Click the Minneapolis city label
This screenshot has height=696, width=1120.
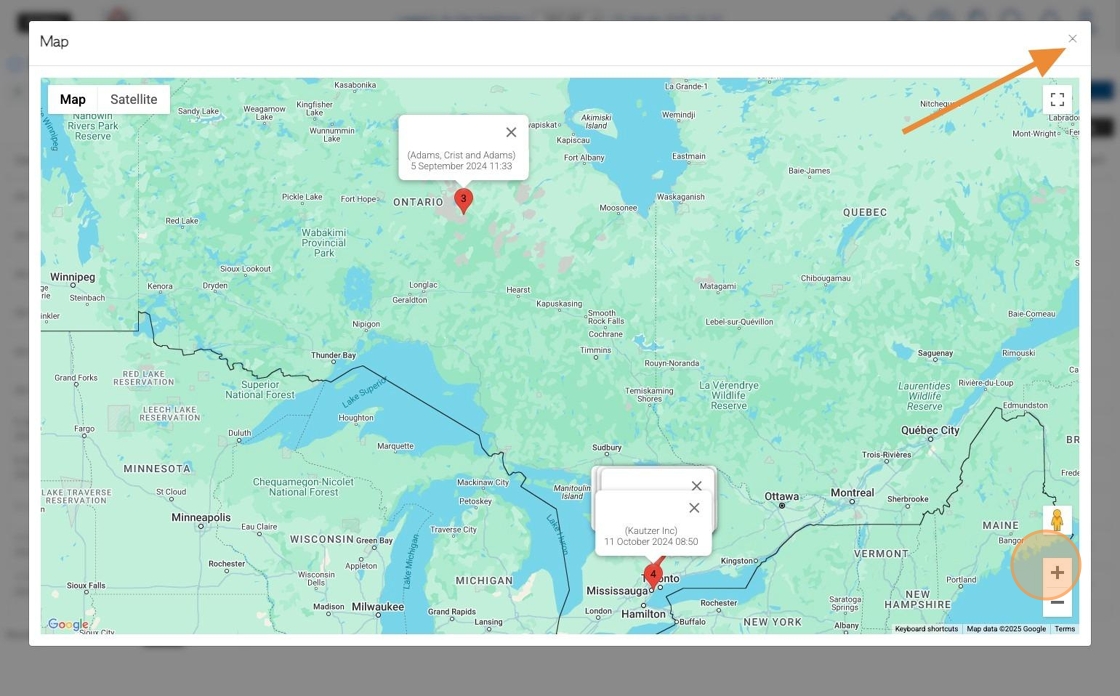(201, 517)
